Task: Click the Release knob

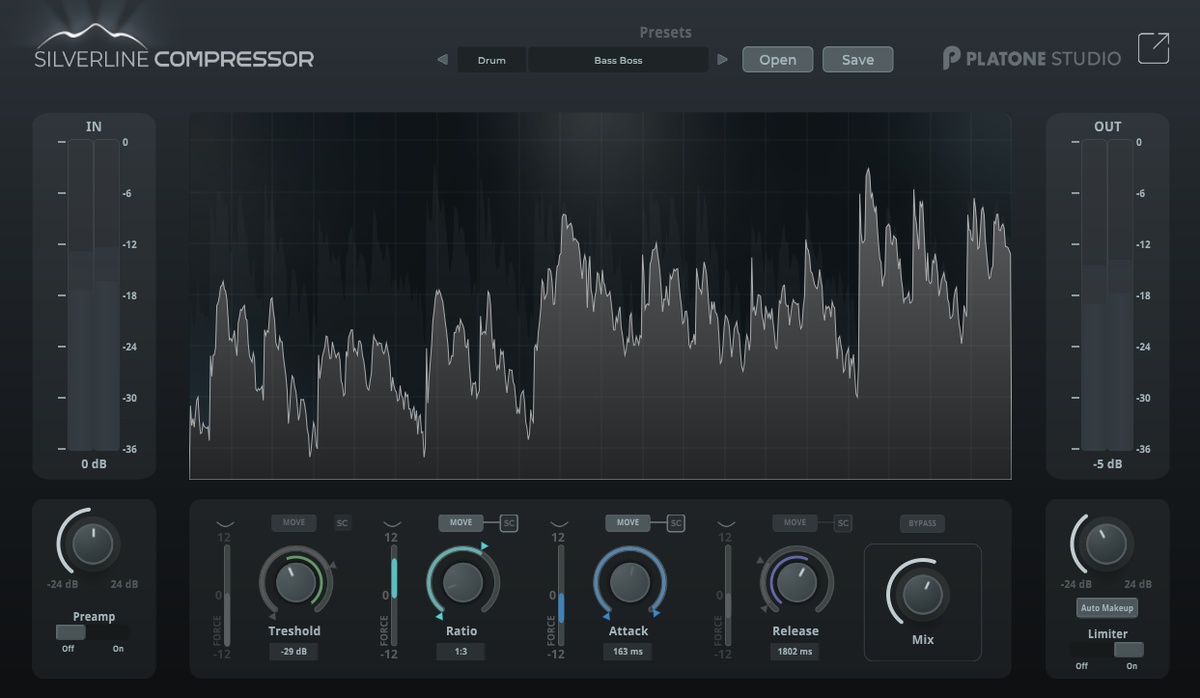Action: 796,582
